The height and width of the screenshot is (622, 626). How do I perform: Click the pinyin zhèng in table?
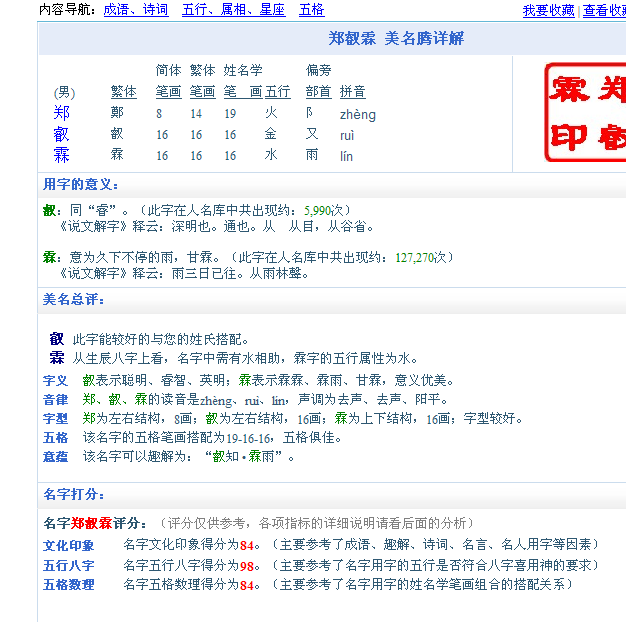point(358,115)
